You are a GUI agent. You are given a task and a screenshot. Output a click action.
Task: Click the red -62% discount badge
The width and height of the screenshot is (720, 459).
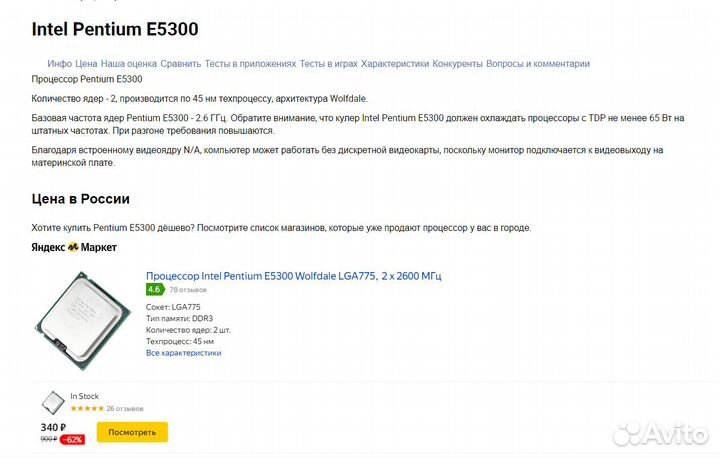[x=72, y=439]
